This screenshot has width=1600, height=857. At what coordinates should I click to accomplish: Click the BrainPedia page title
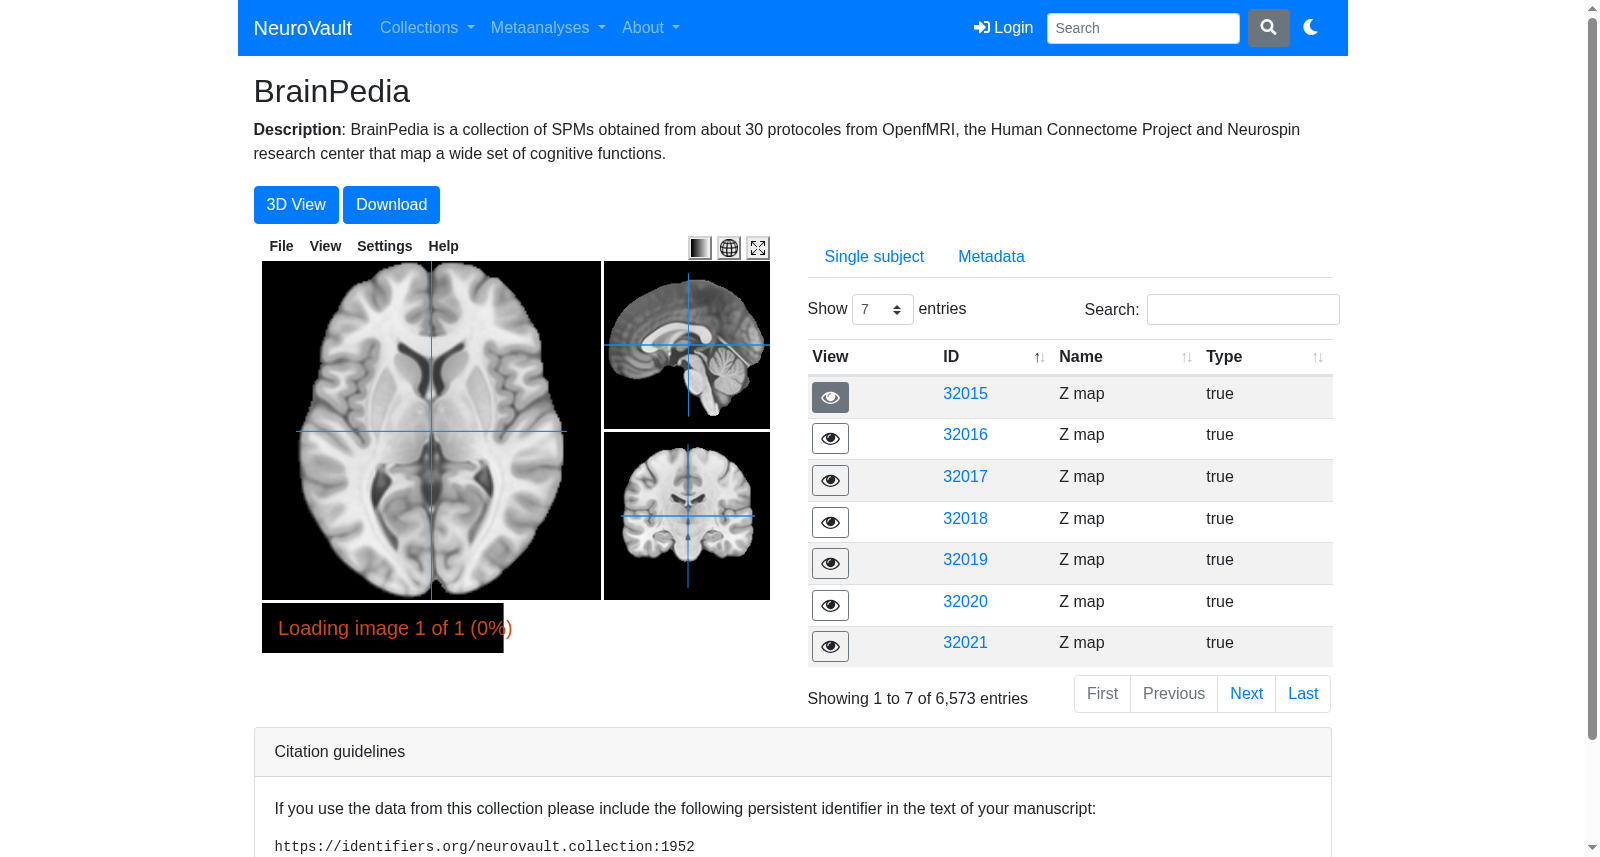332,91
